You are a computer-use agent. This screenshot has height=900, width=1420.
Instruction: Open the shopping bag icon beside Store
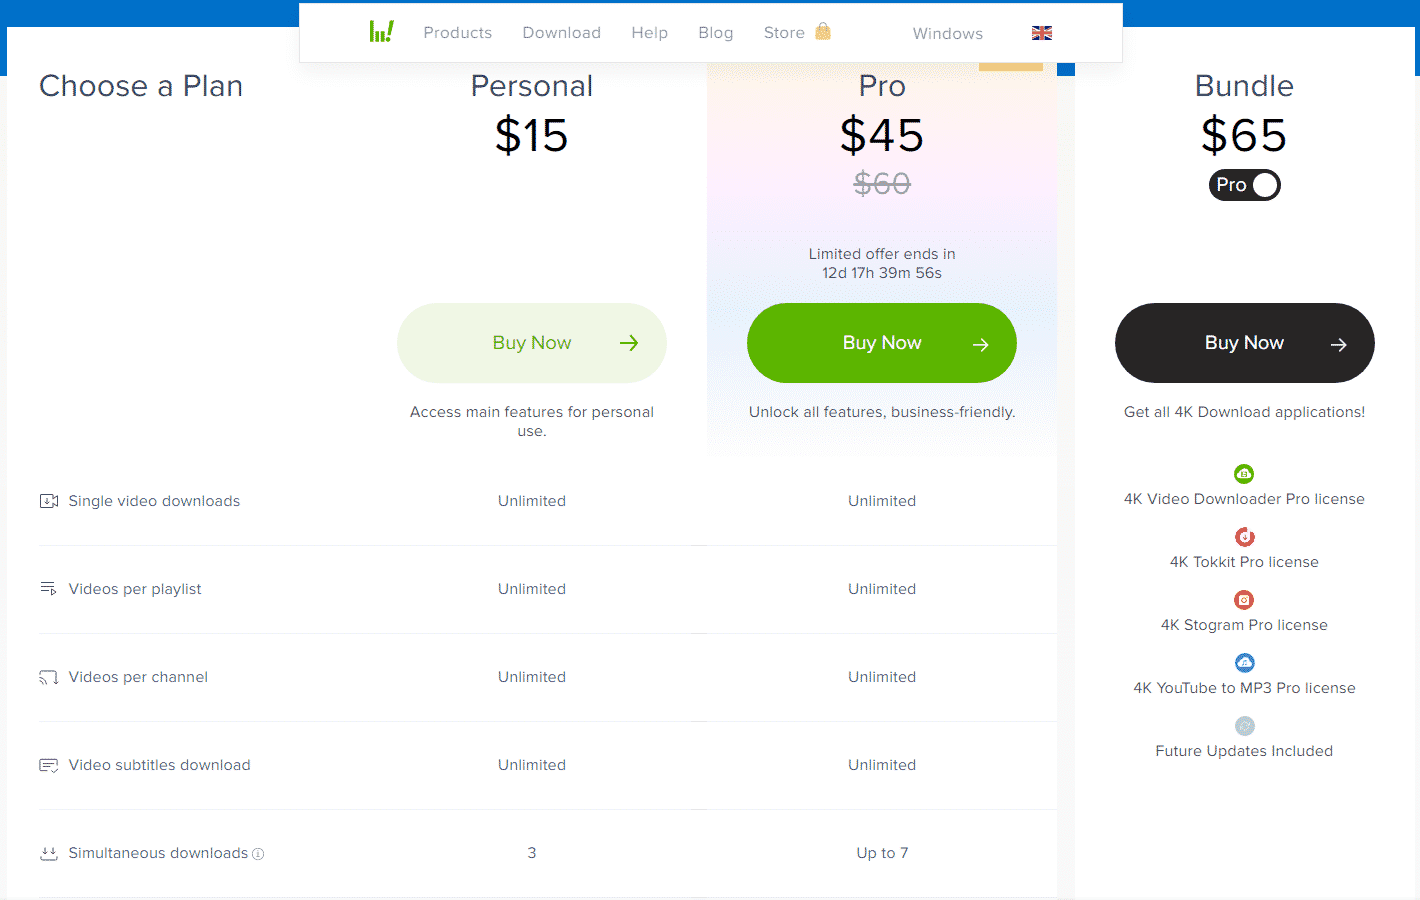[x=823, y=31]
